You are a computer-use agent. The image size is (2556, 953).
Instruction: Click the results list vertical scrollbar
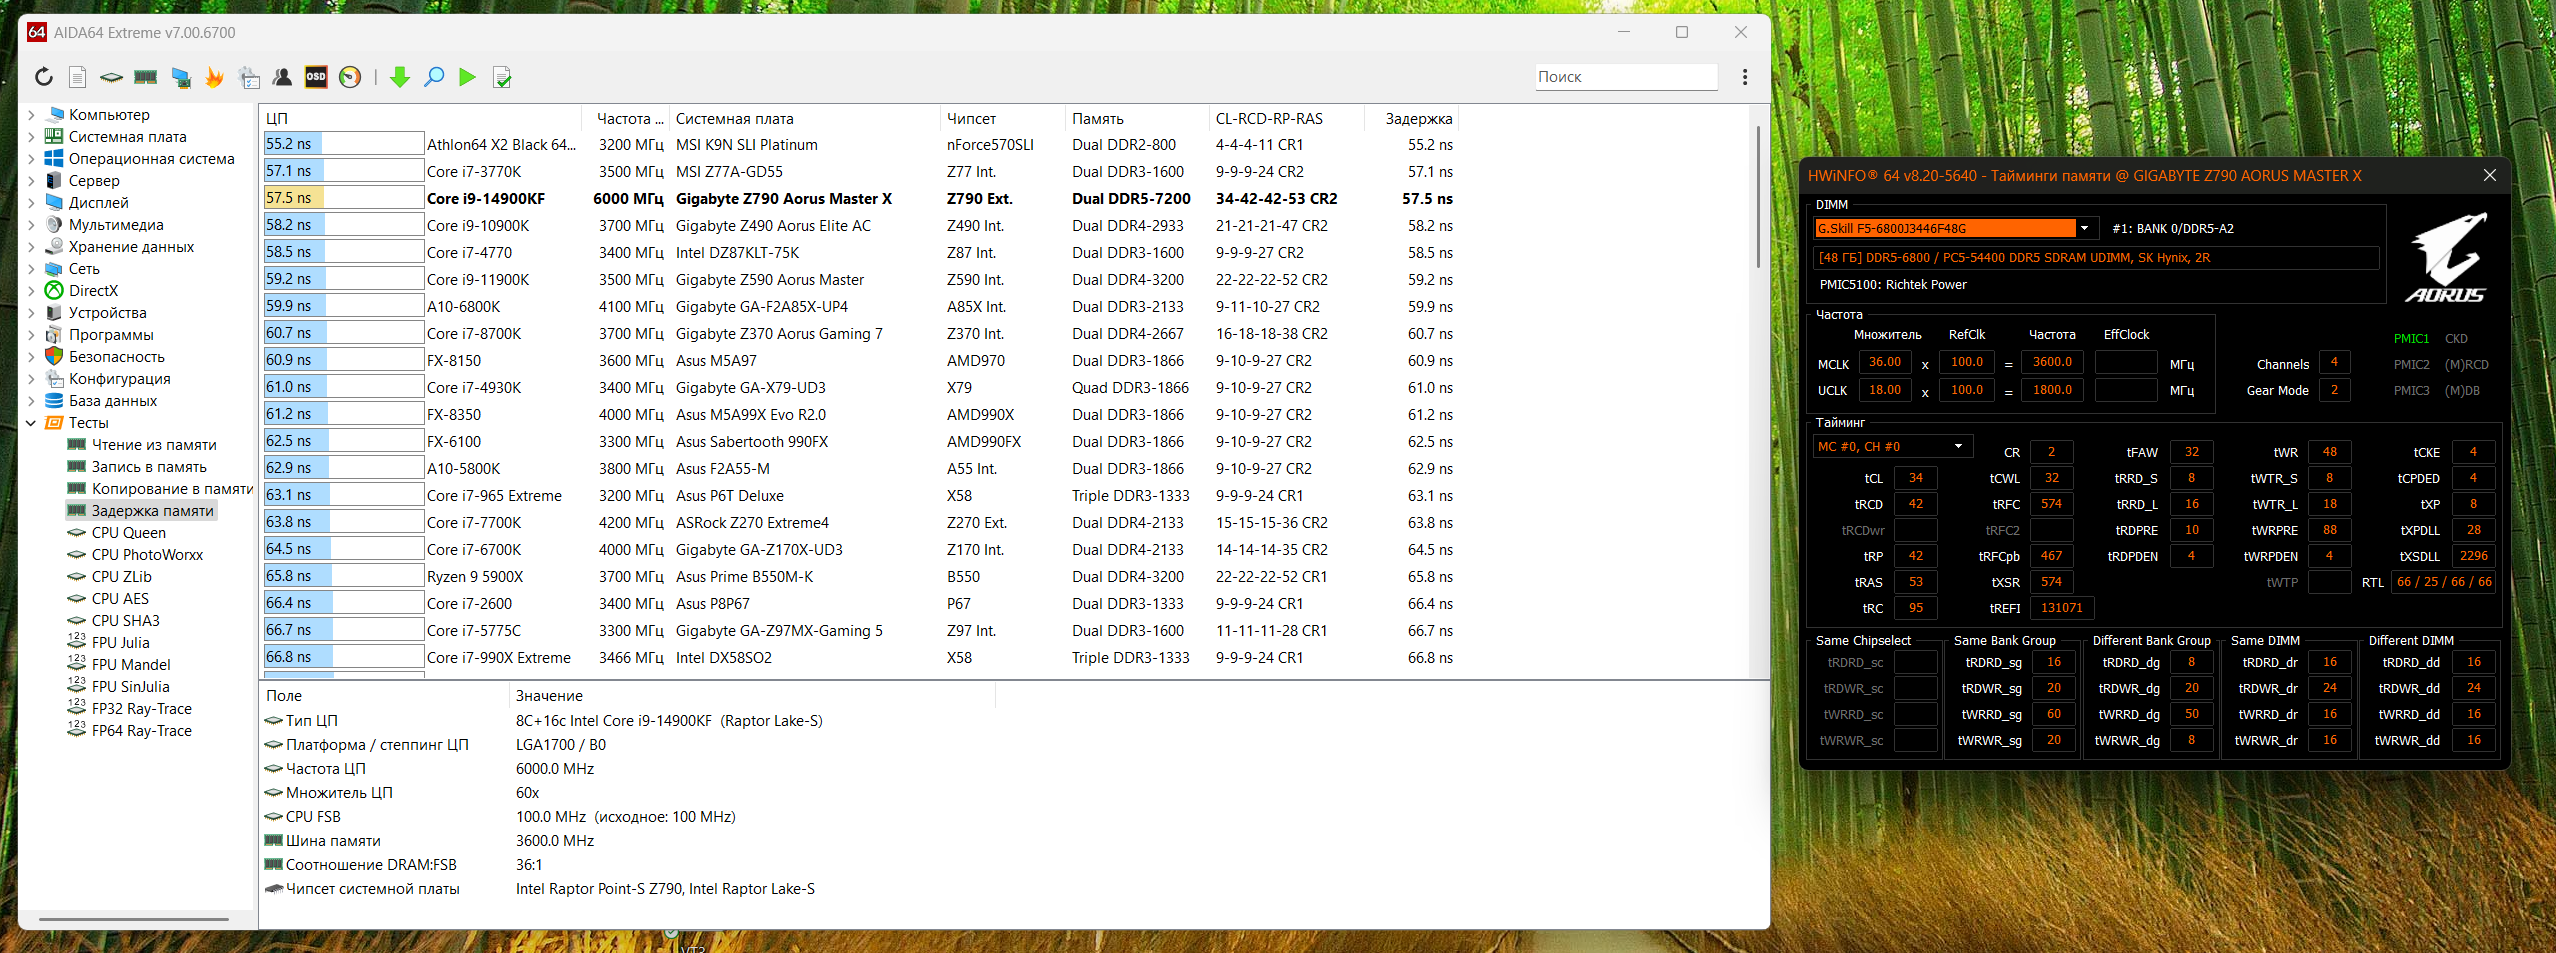pos(1757,197)
